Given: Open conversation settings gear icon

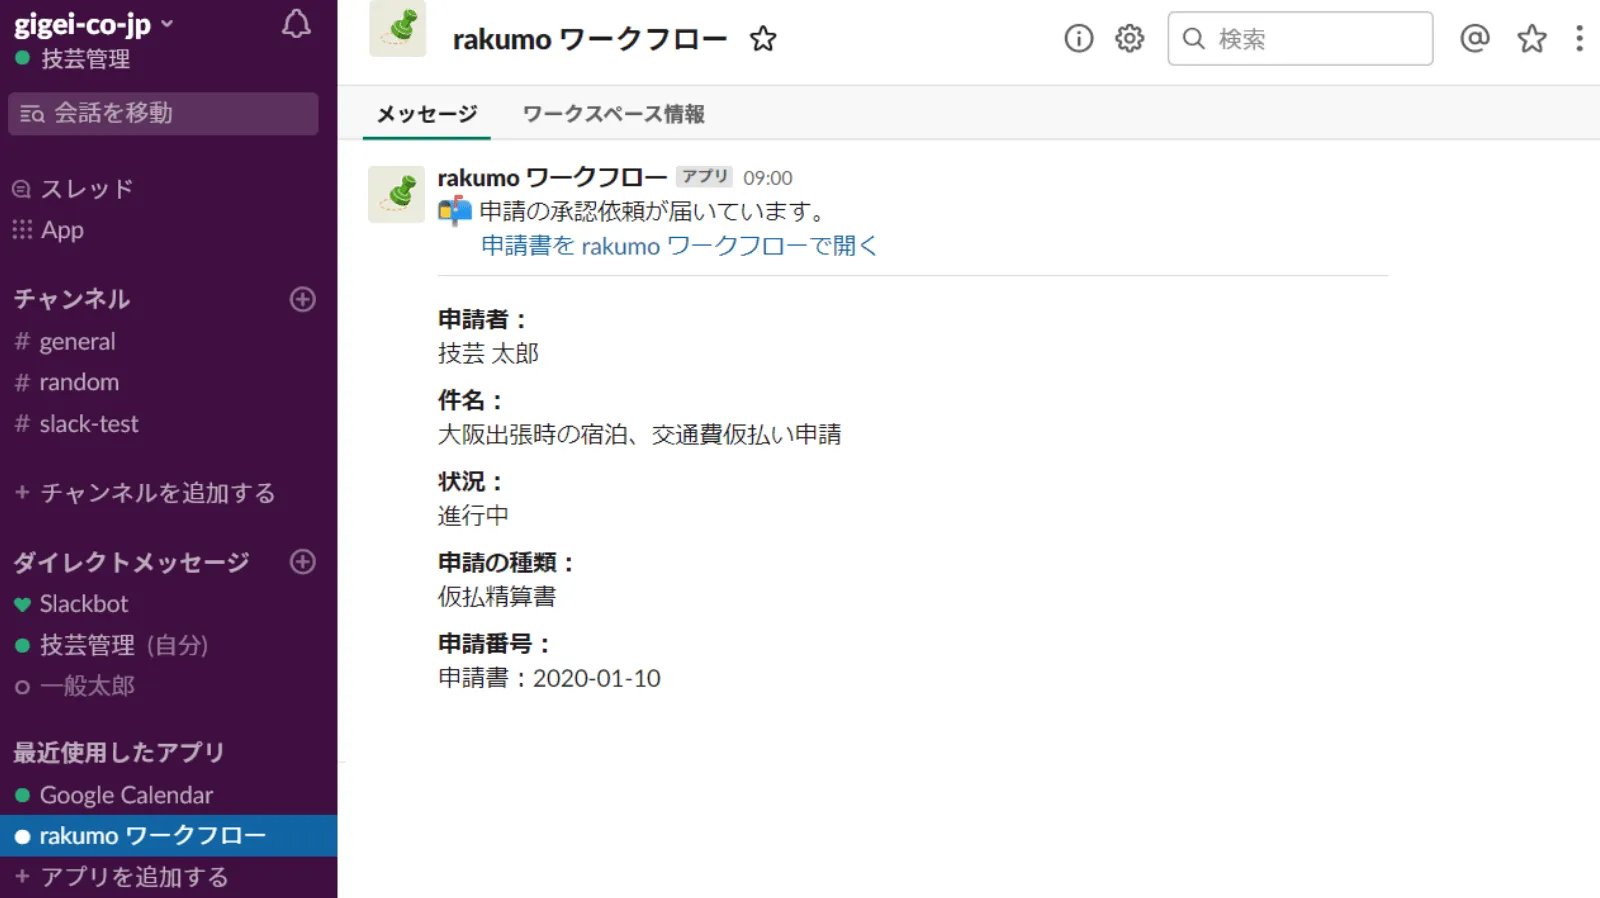Looking at the screenshot, I should click(1129, 39).
